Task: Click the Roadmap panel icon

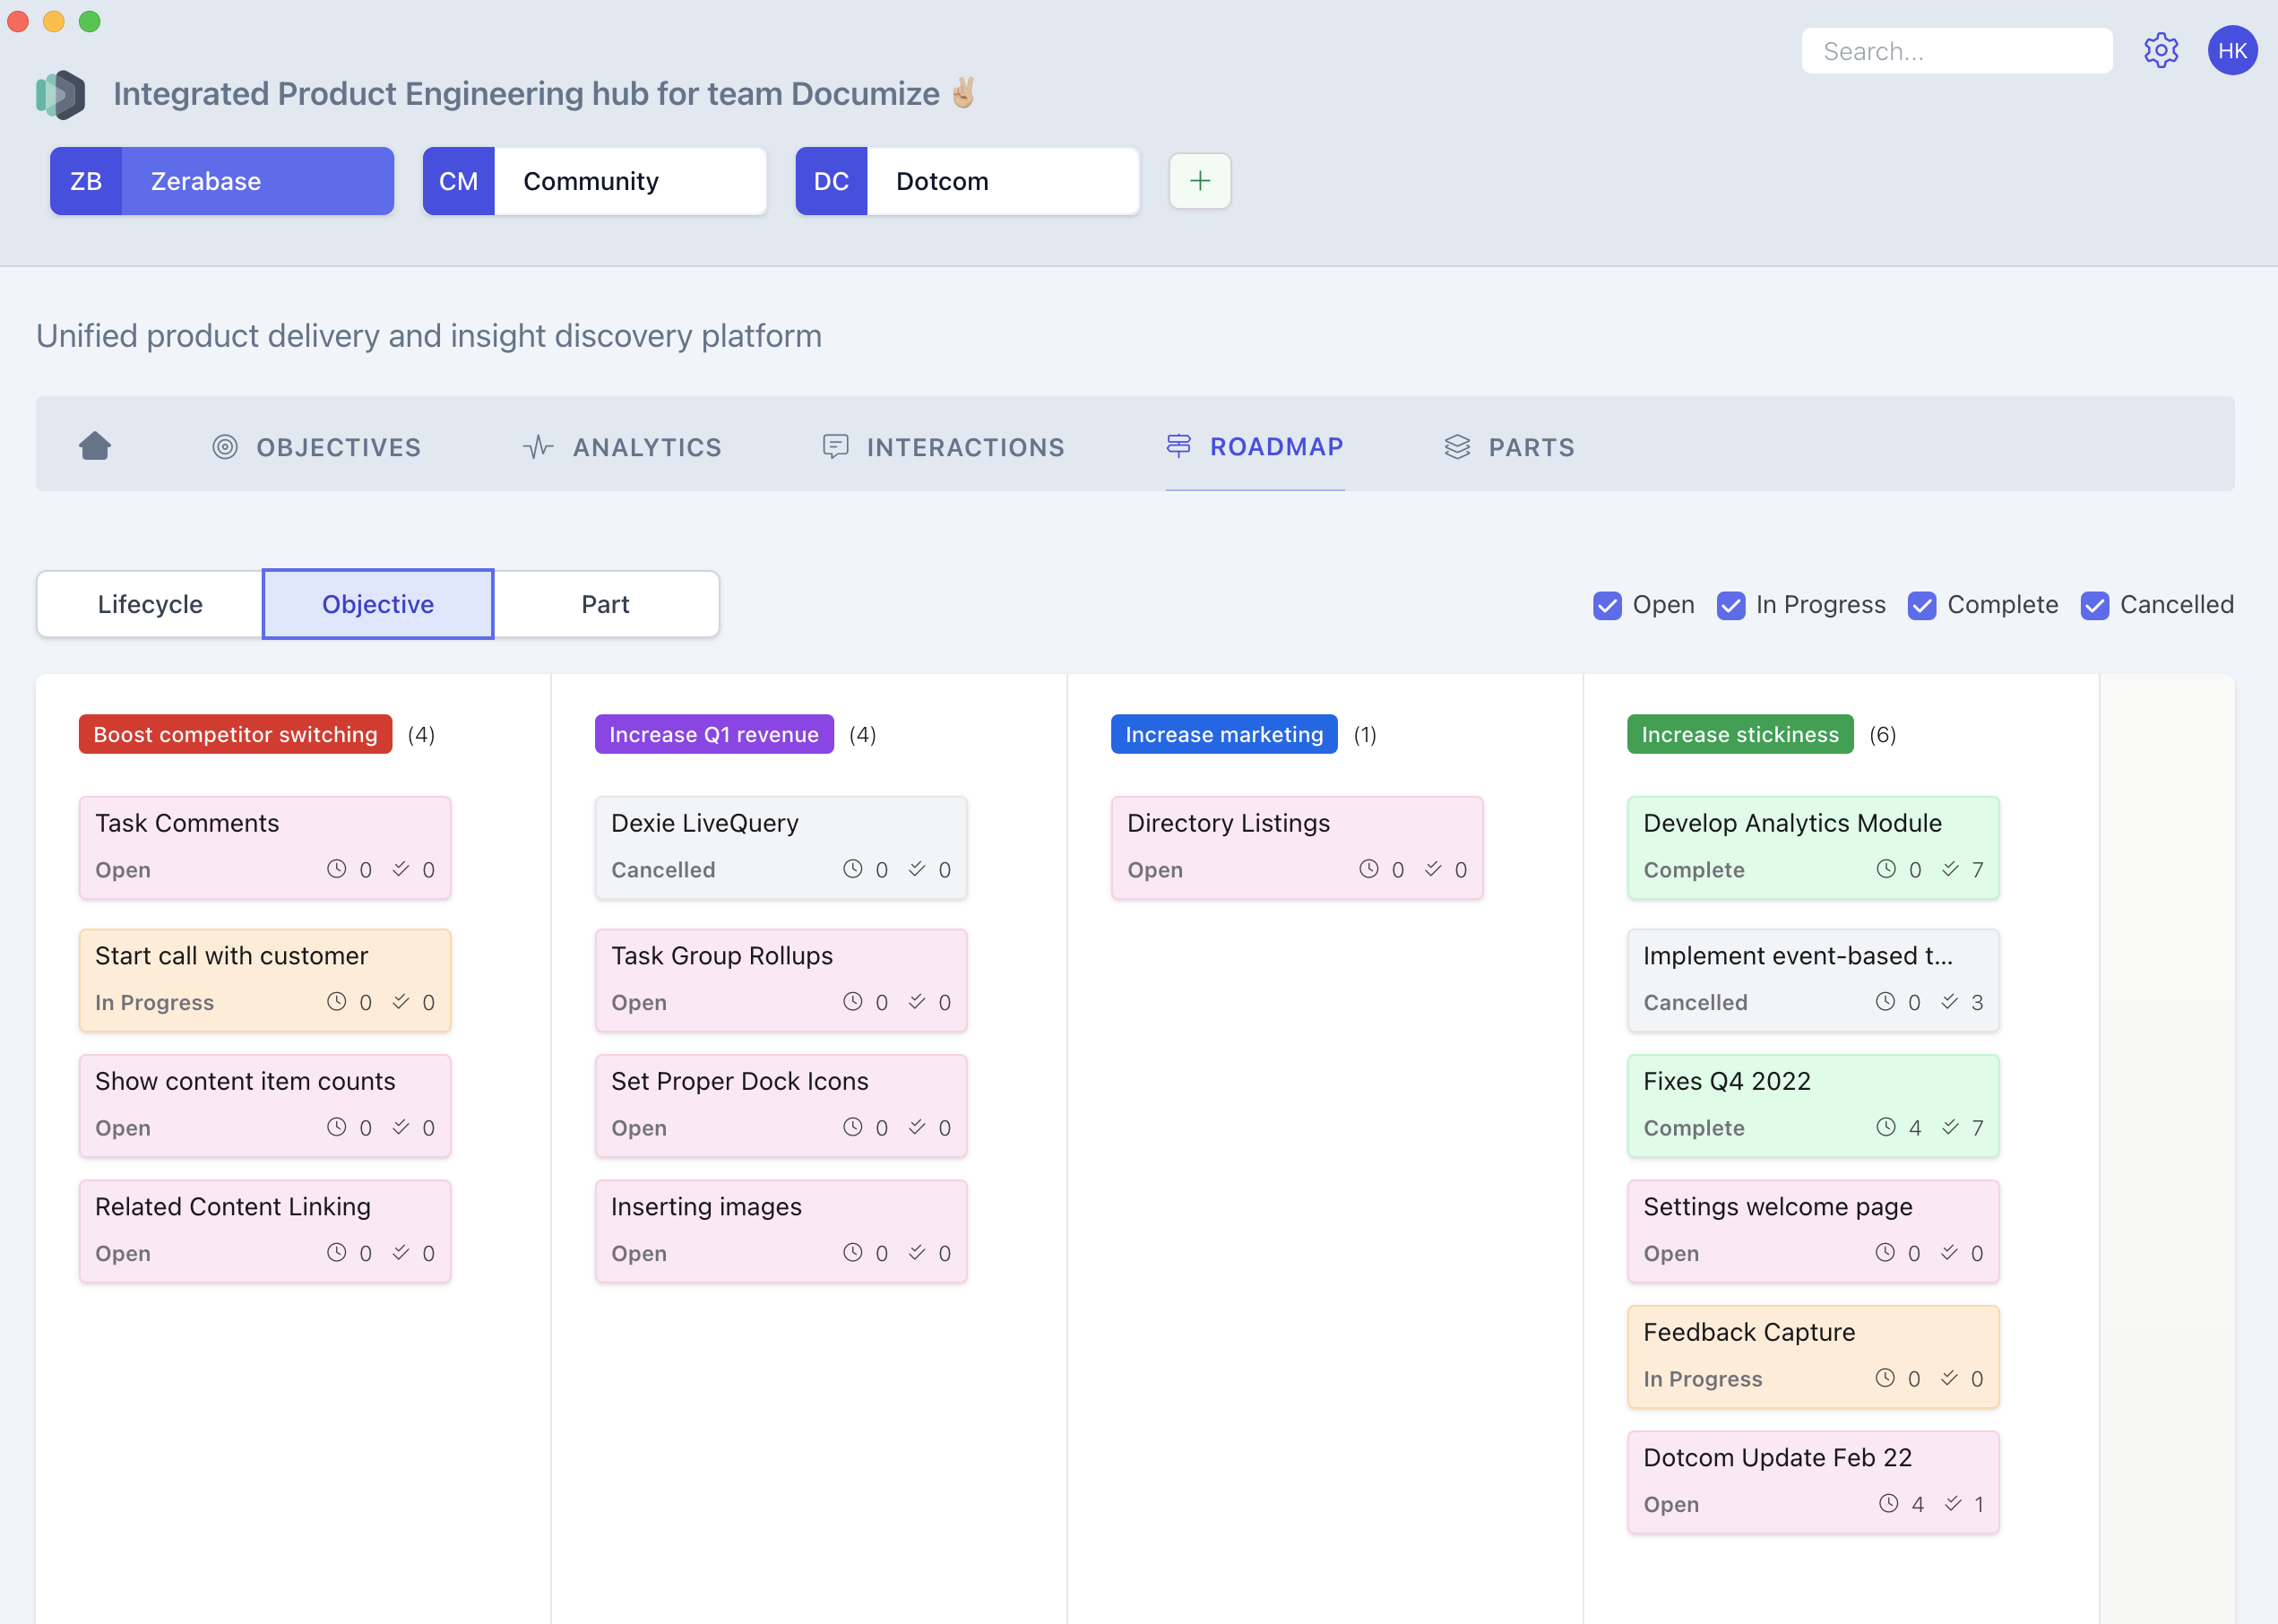Action: tap(1176, 445)
